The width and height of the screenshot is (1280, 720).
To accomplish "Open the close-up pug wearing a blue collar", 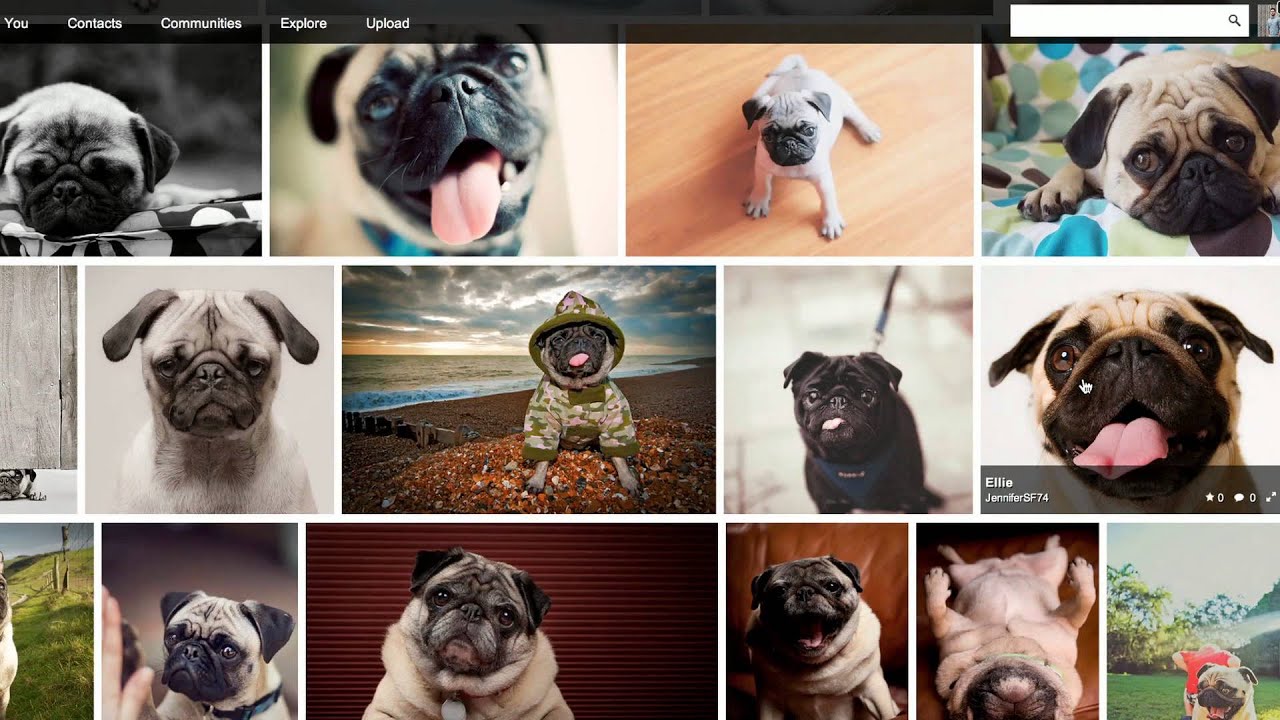I will tap(444, 140).
